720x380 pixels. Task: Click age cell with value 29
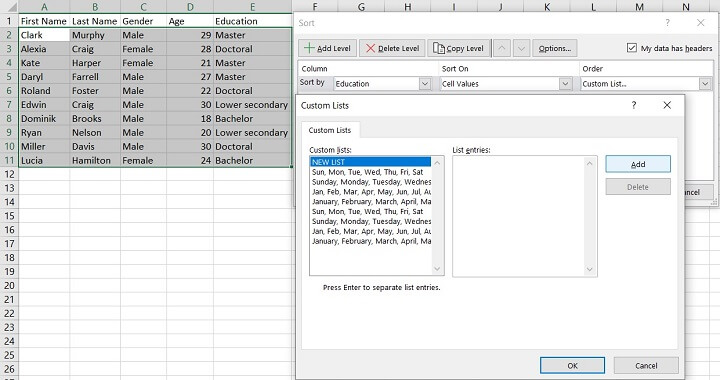(x=190, y=35)
